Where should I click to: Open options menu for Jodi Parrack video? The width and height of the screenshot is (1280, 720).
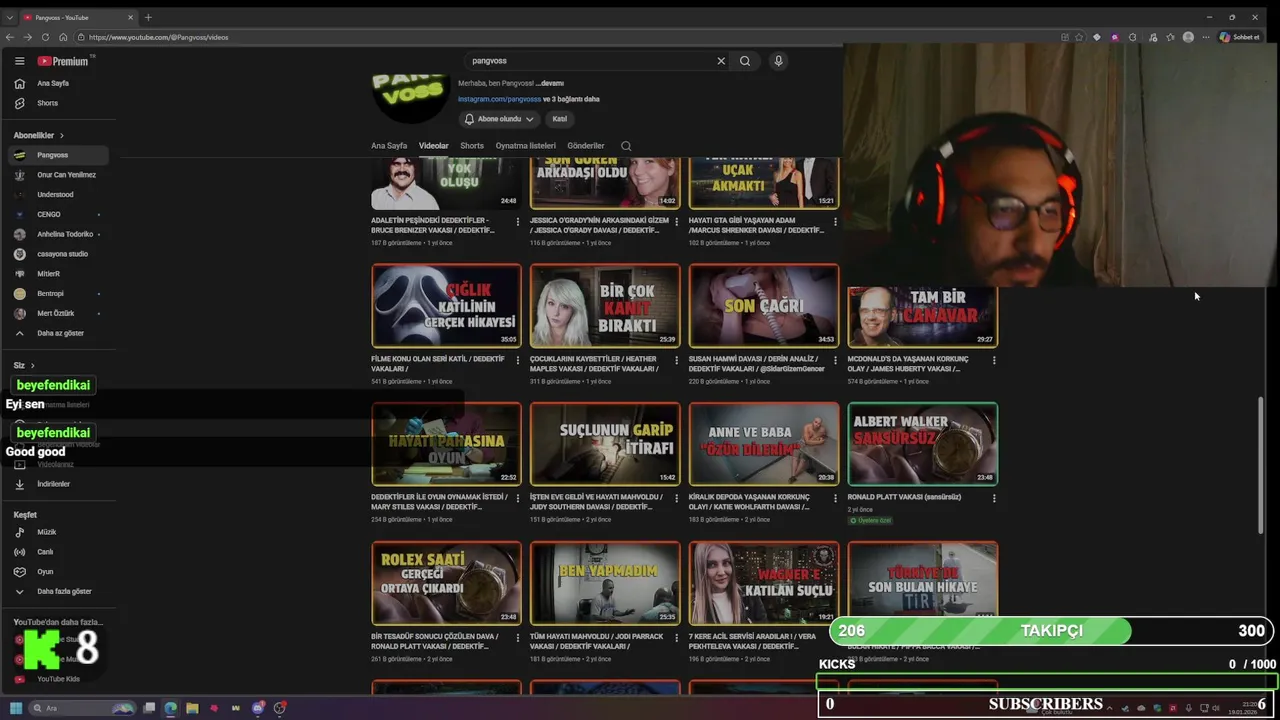tap(676, 639)
